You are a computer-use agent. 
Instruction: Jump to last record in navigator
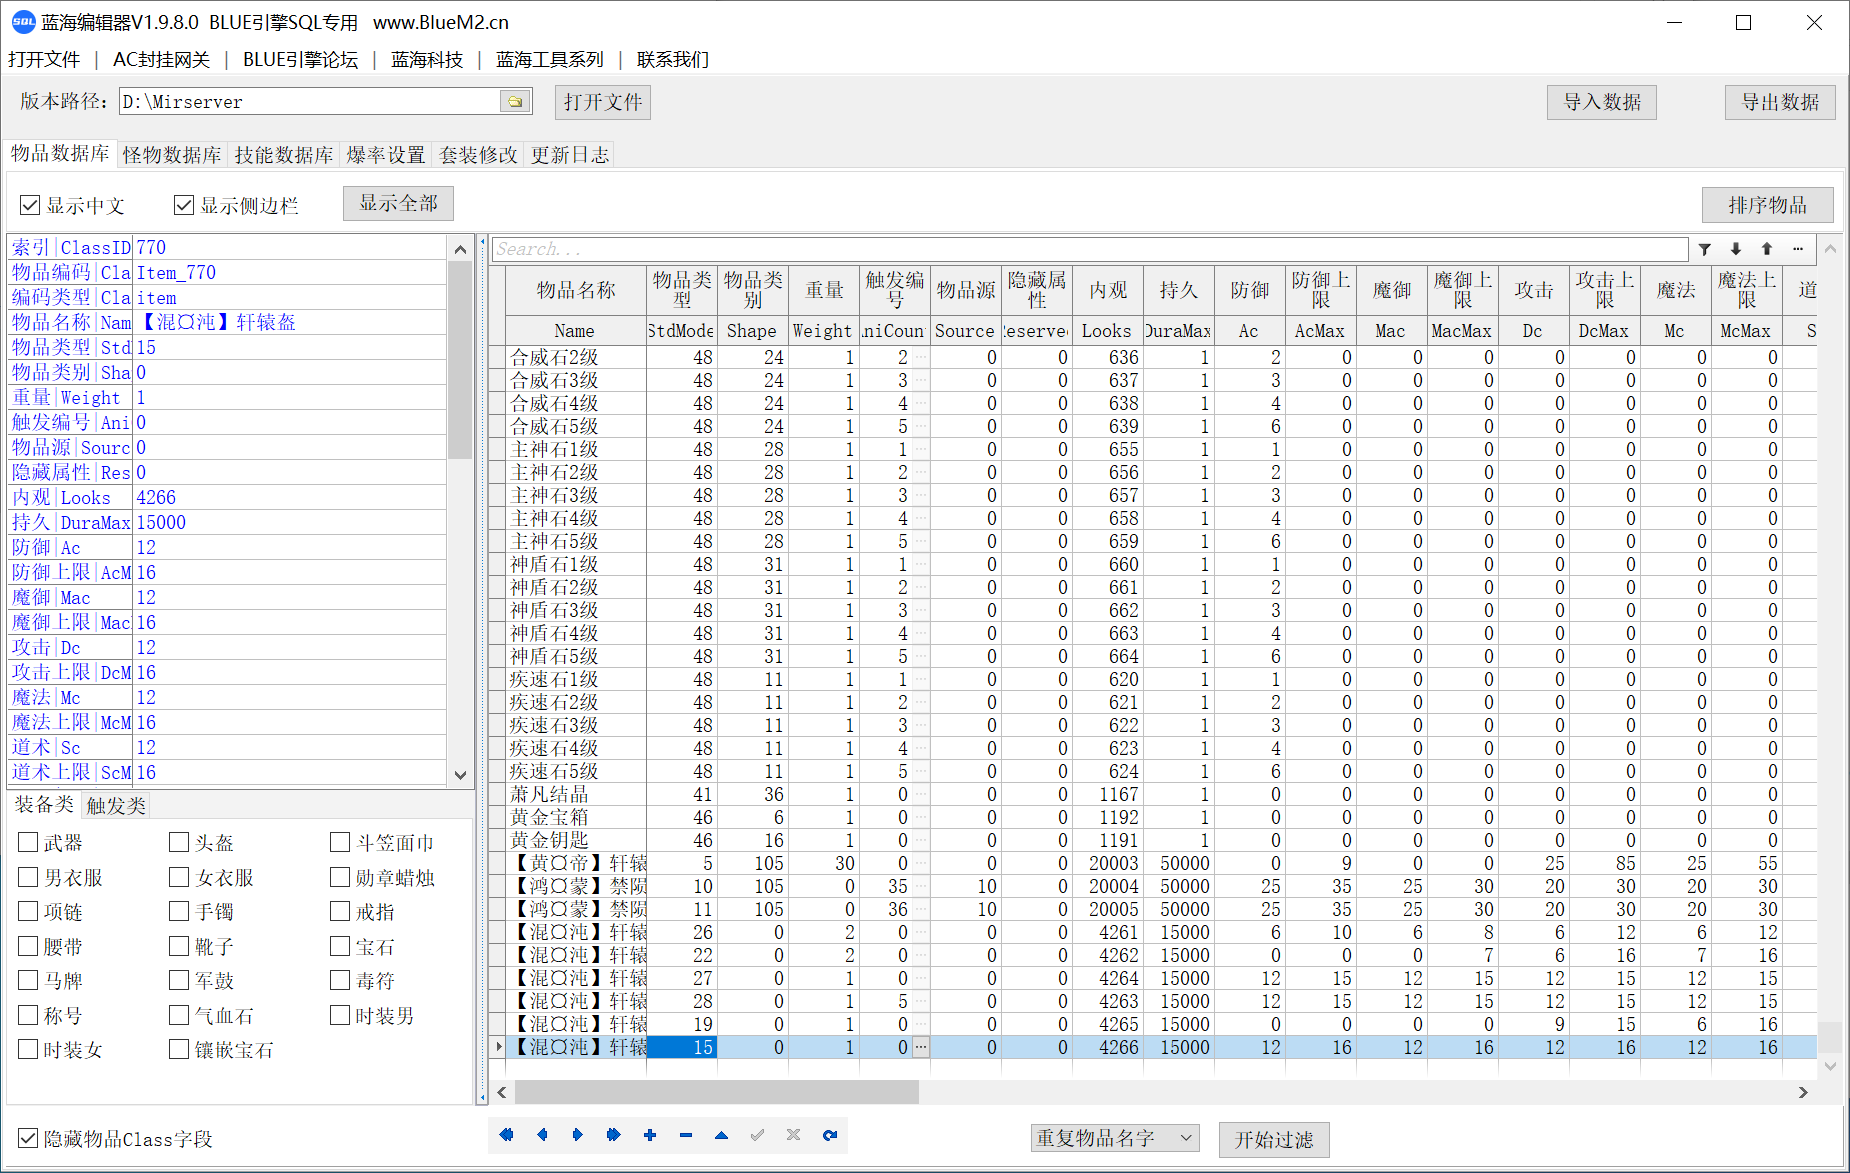click(x=614, y=1135)
